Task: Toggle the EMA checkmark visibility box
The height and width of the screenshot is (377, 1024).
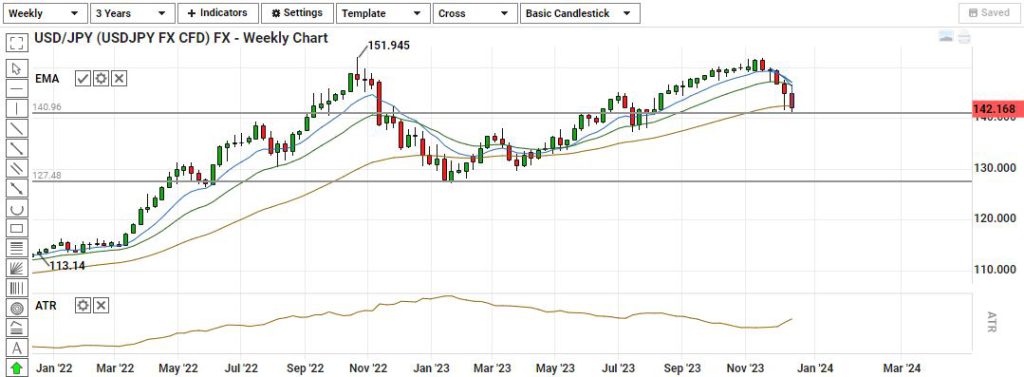Action: click(82, 79)
